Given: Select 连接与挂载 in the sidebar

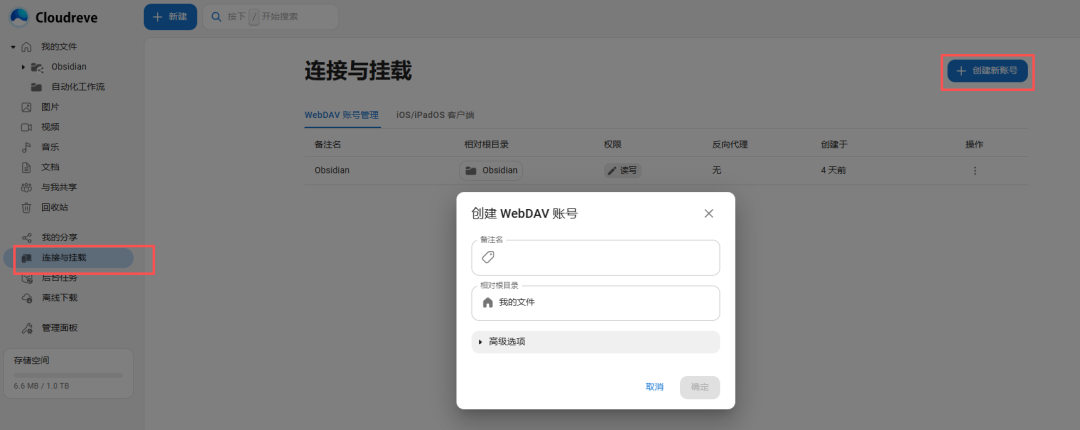Looking at the screenshot, I should coord(69,258).
